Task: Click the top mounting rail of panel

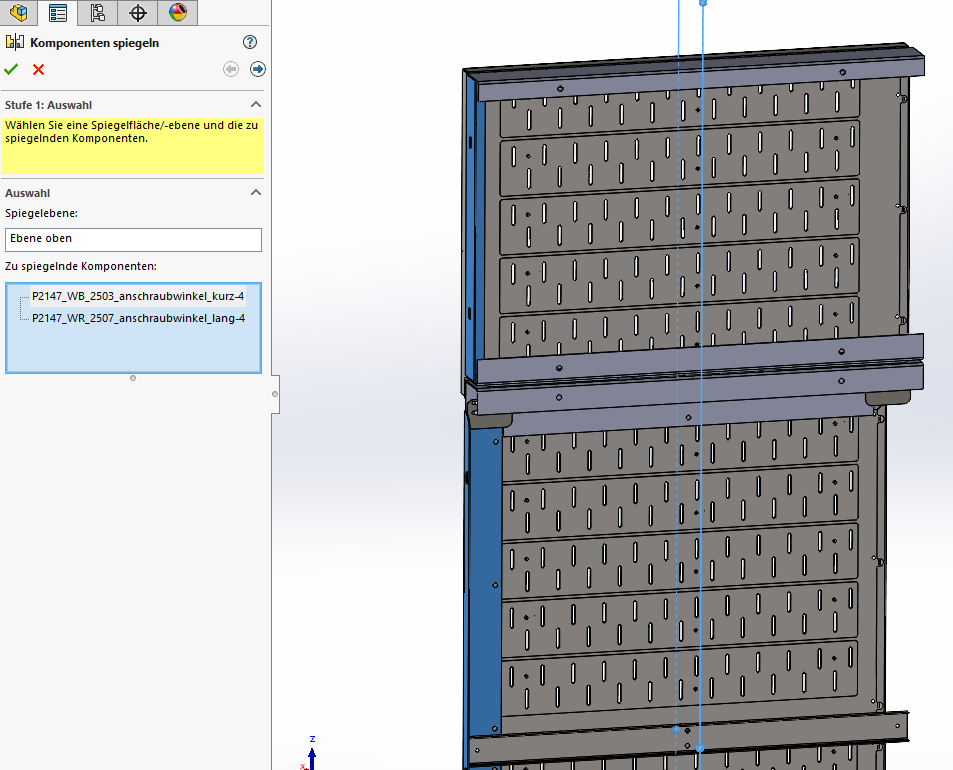Action: coord(699,77)
